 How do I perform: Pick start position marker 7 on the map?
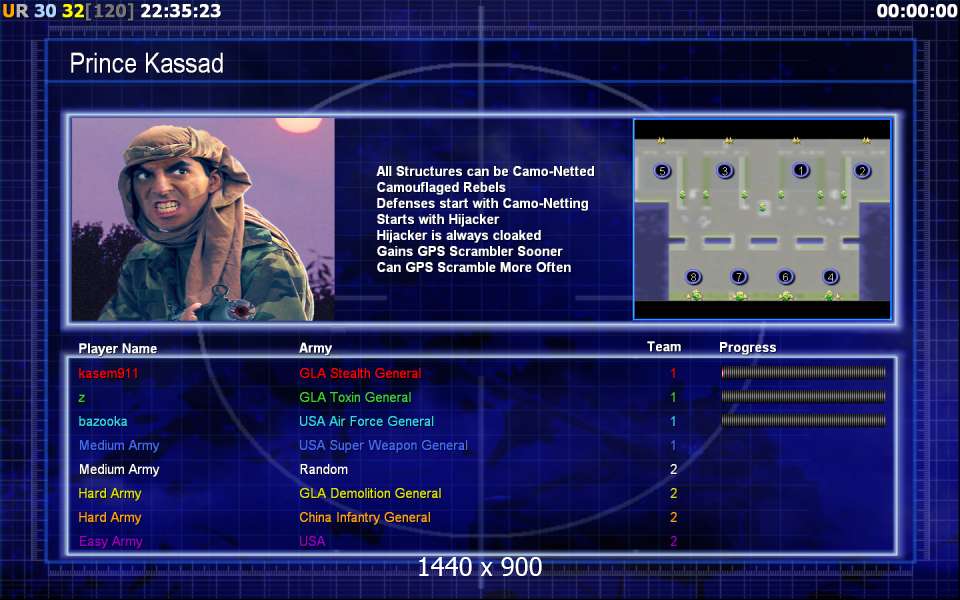(x=739, y=277)
